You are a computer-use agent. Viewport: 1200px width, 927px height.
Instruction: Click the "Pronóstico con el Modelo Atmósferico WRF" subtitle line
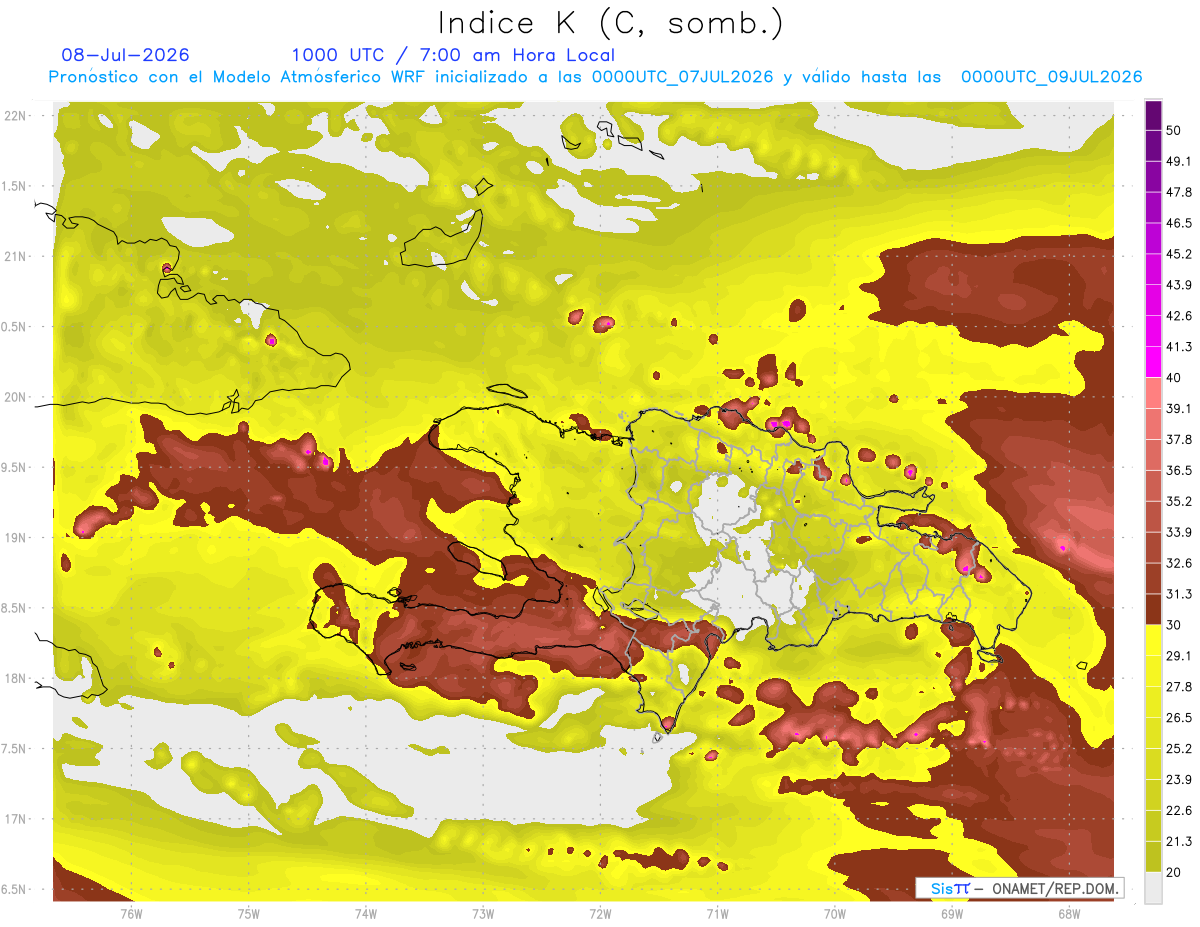pos(595,77)
